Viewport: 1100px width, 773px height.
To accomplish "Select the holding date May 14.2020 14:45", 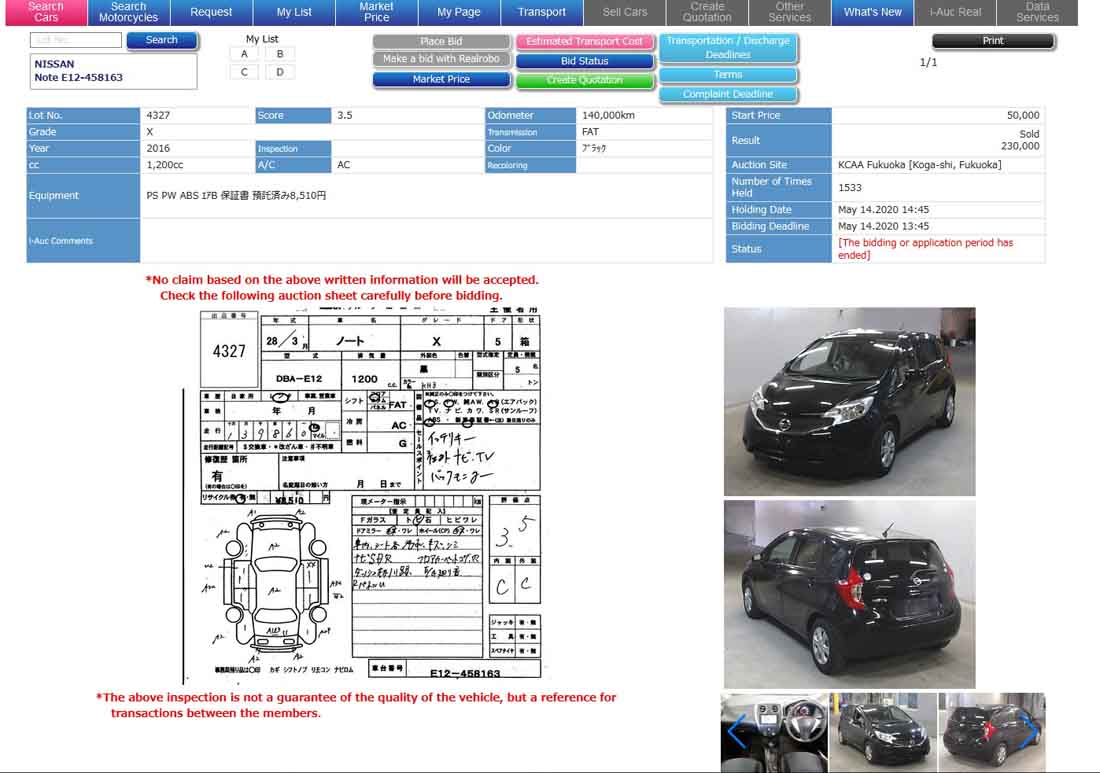I will point(883,210).
